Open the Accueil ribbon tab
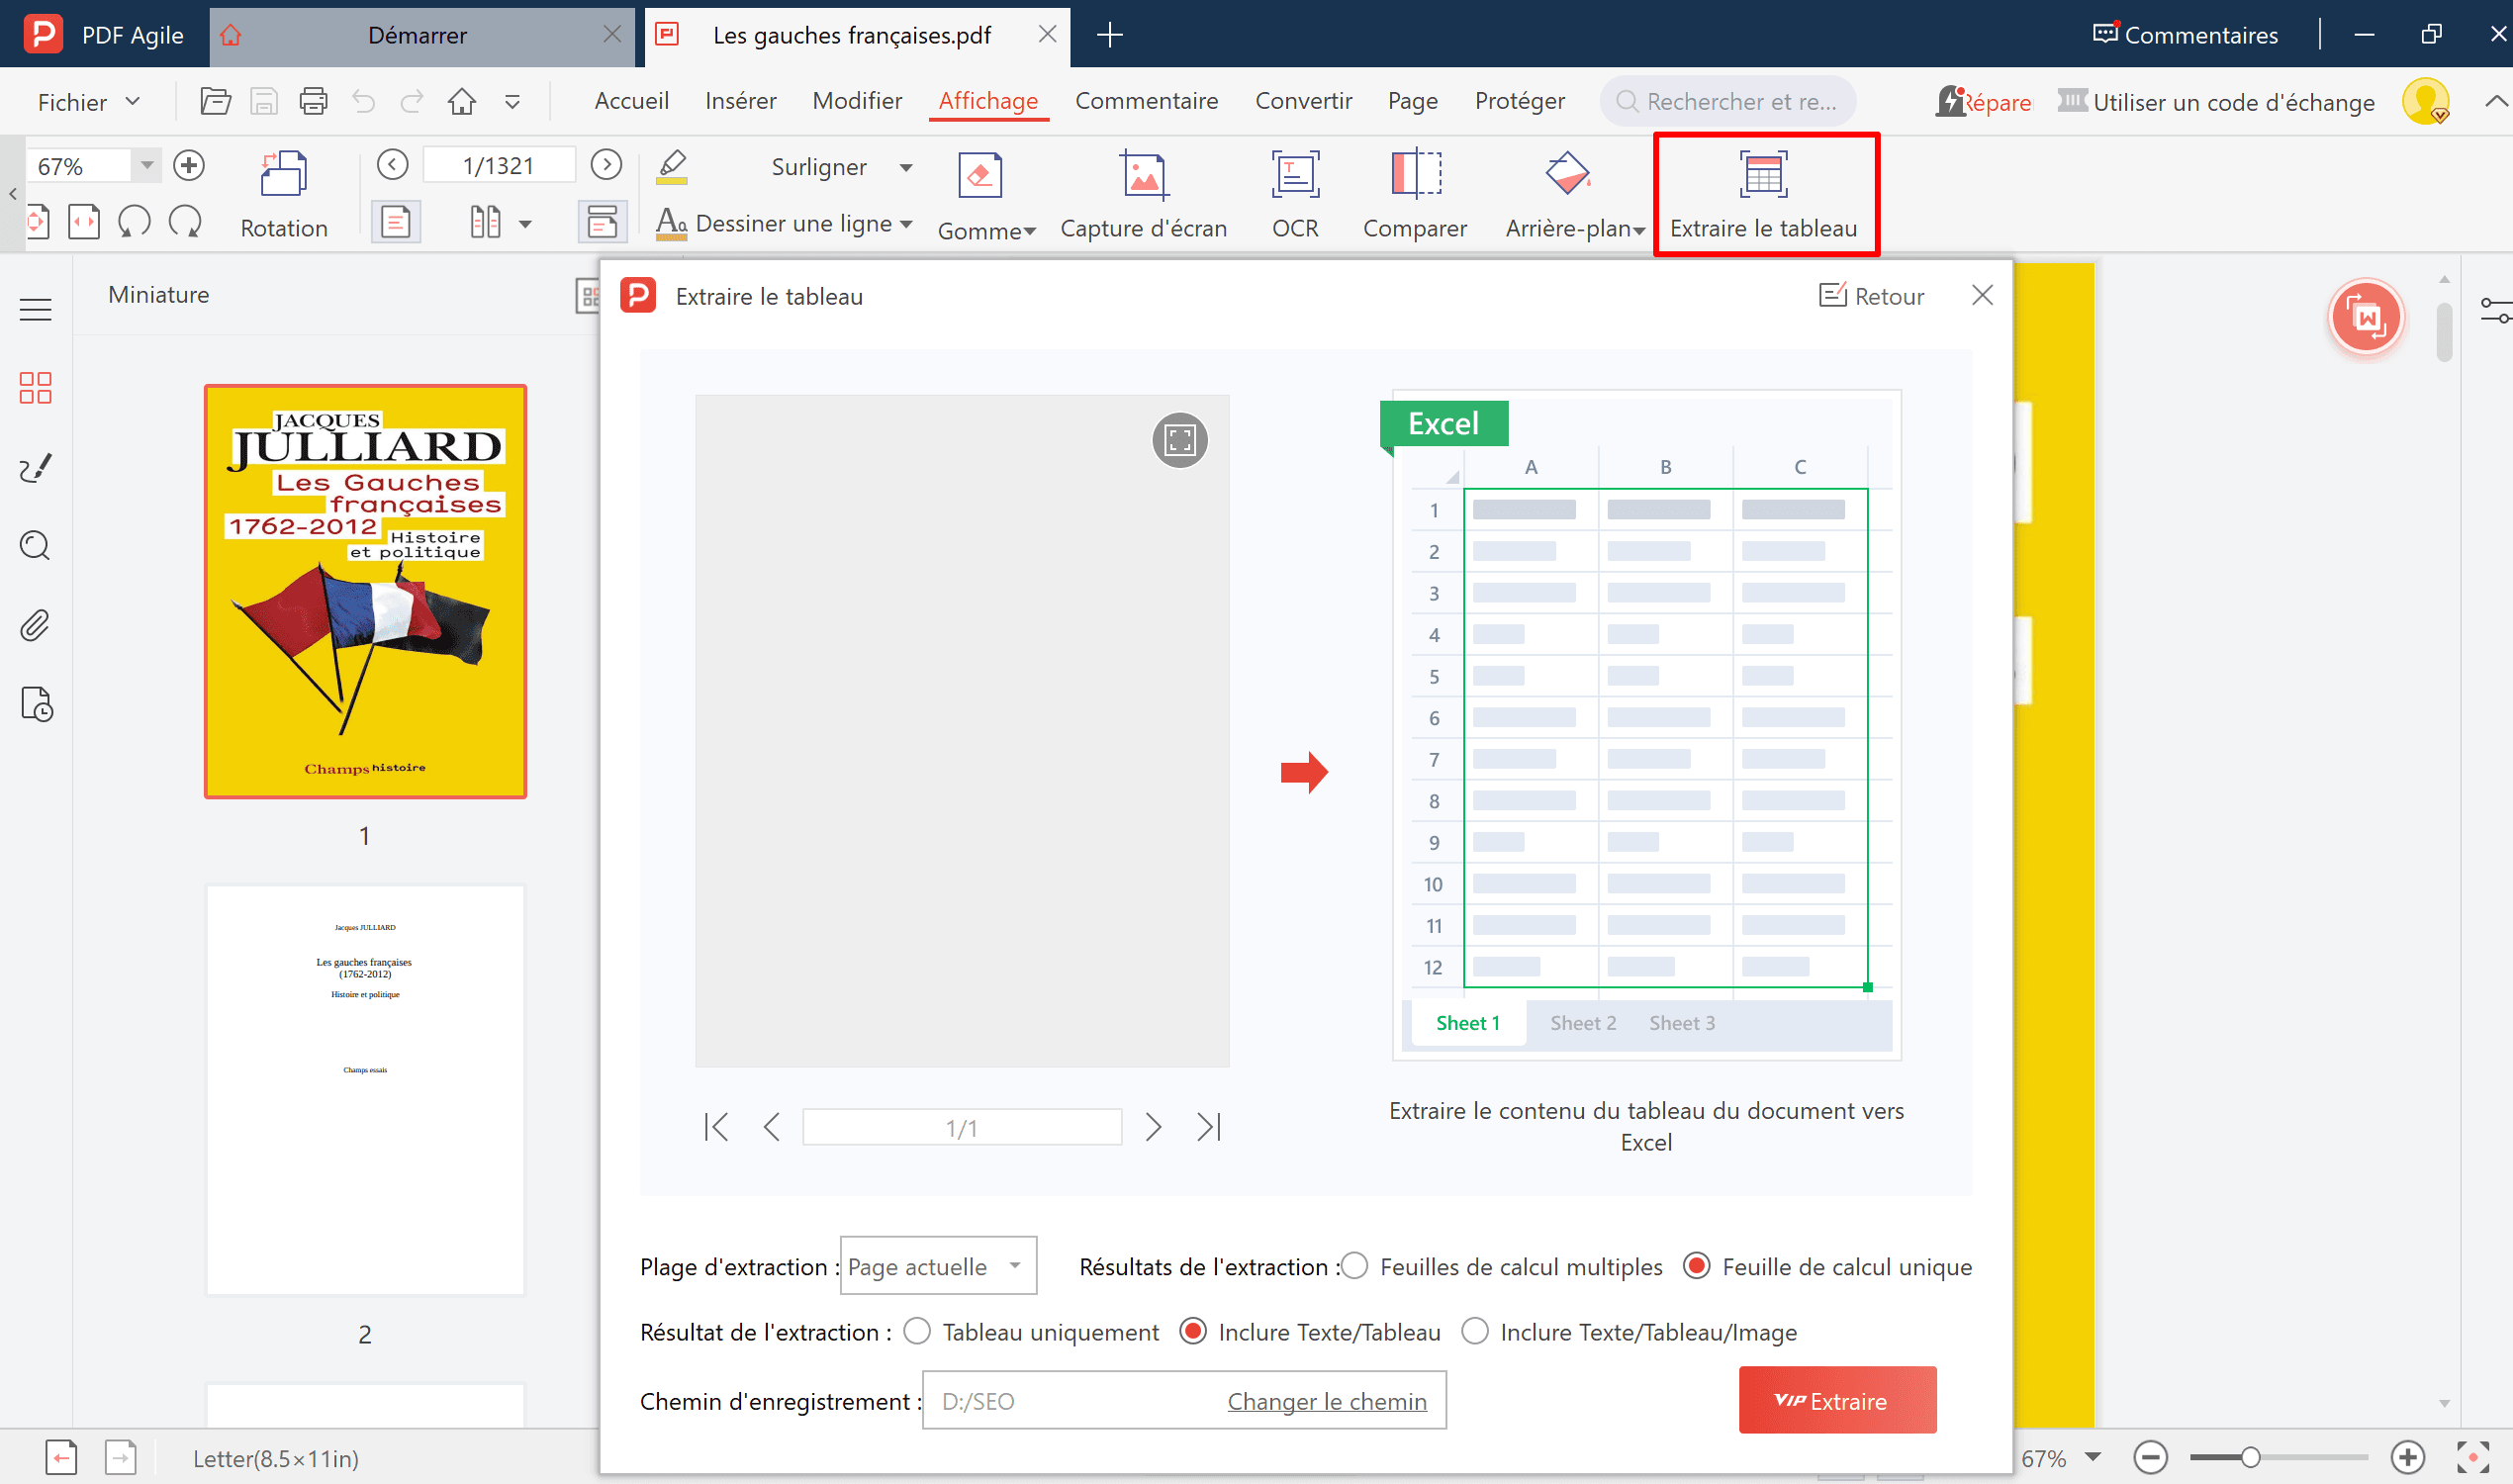 pyautogui.click(x=631, y=101)
